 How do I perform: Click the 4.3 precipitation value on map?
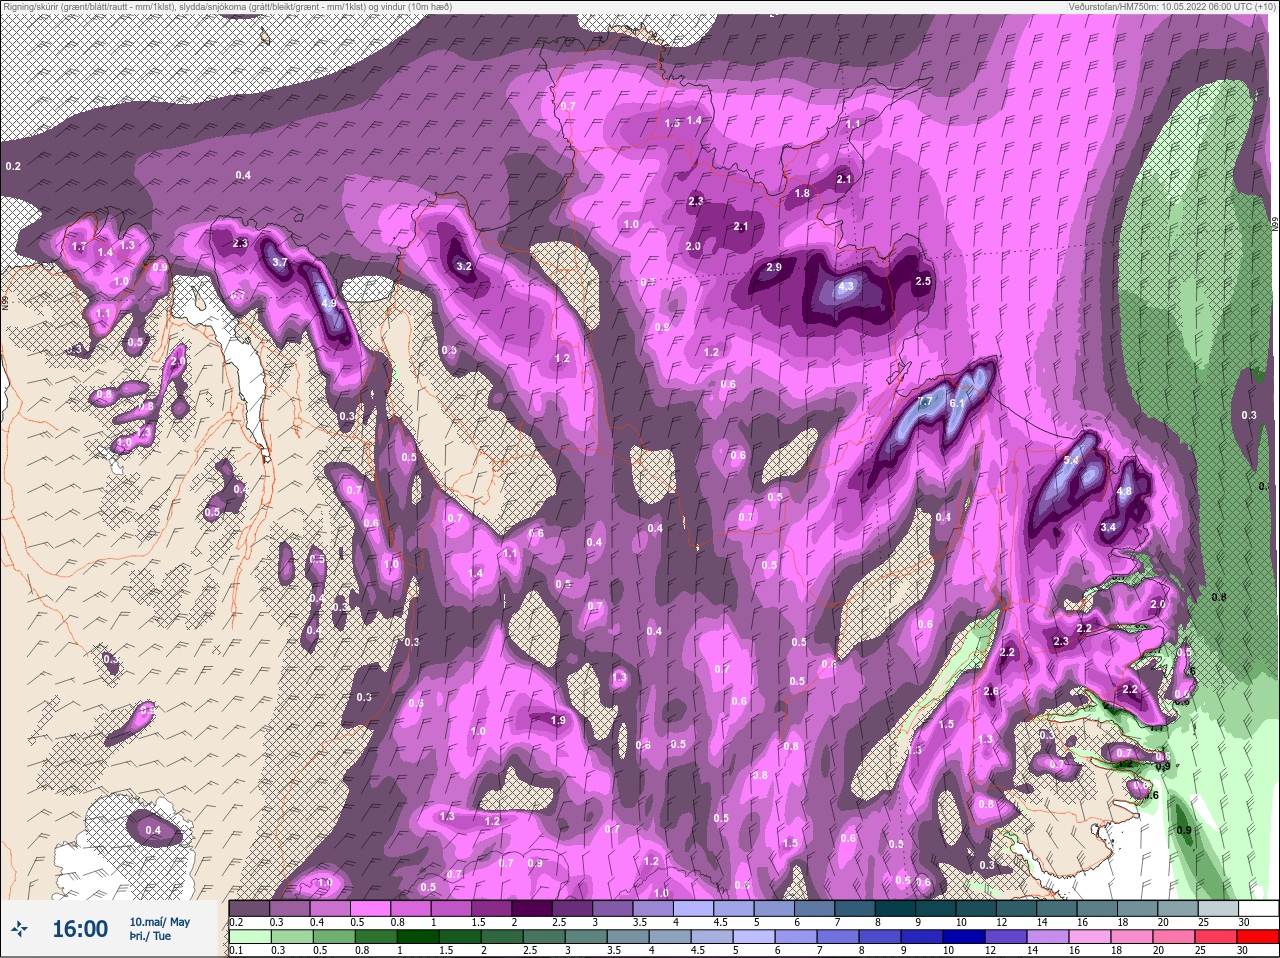coord(846,286)
